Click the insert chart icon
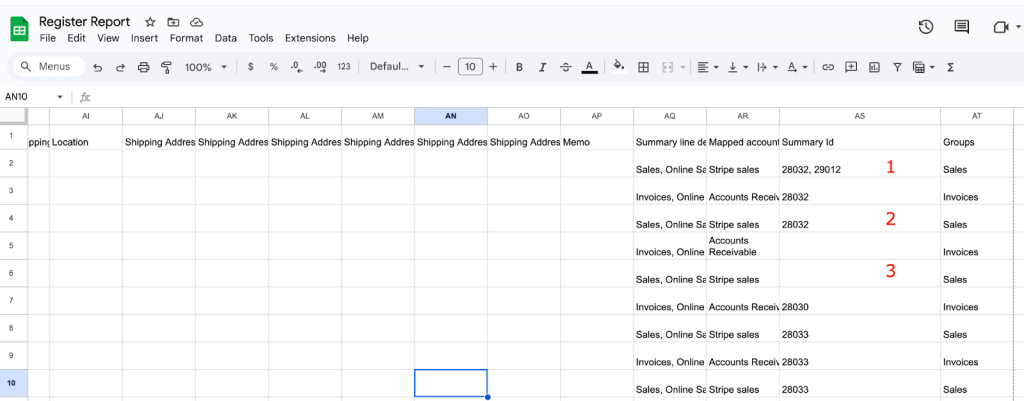1024x401 pixels. point(874,67)
